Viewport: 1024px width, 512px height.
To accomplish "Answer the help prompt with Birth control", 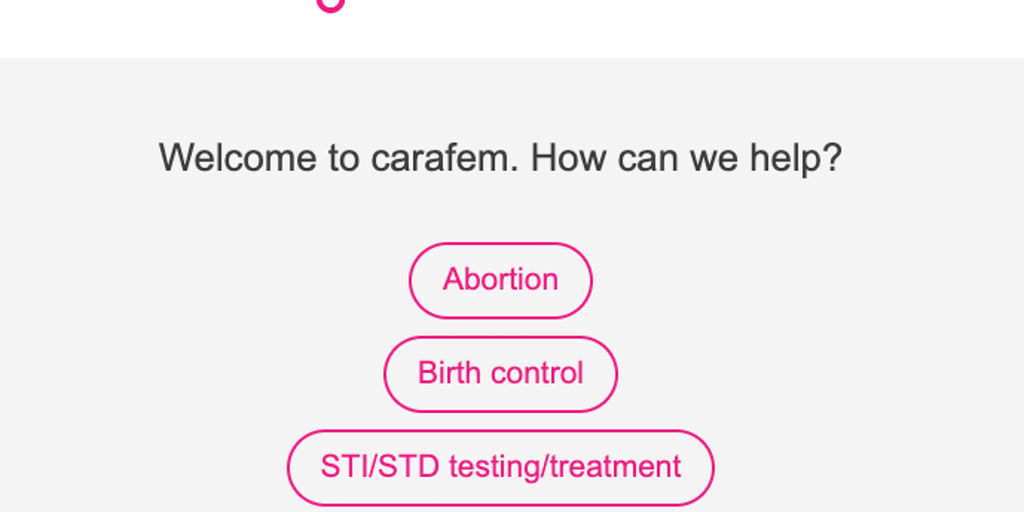I will coord(500,374).
